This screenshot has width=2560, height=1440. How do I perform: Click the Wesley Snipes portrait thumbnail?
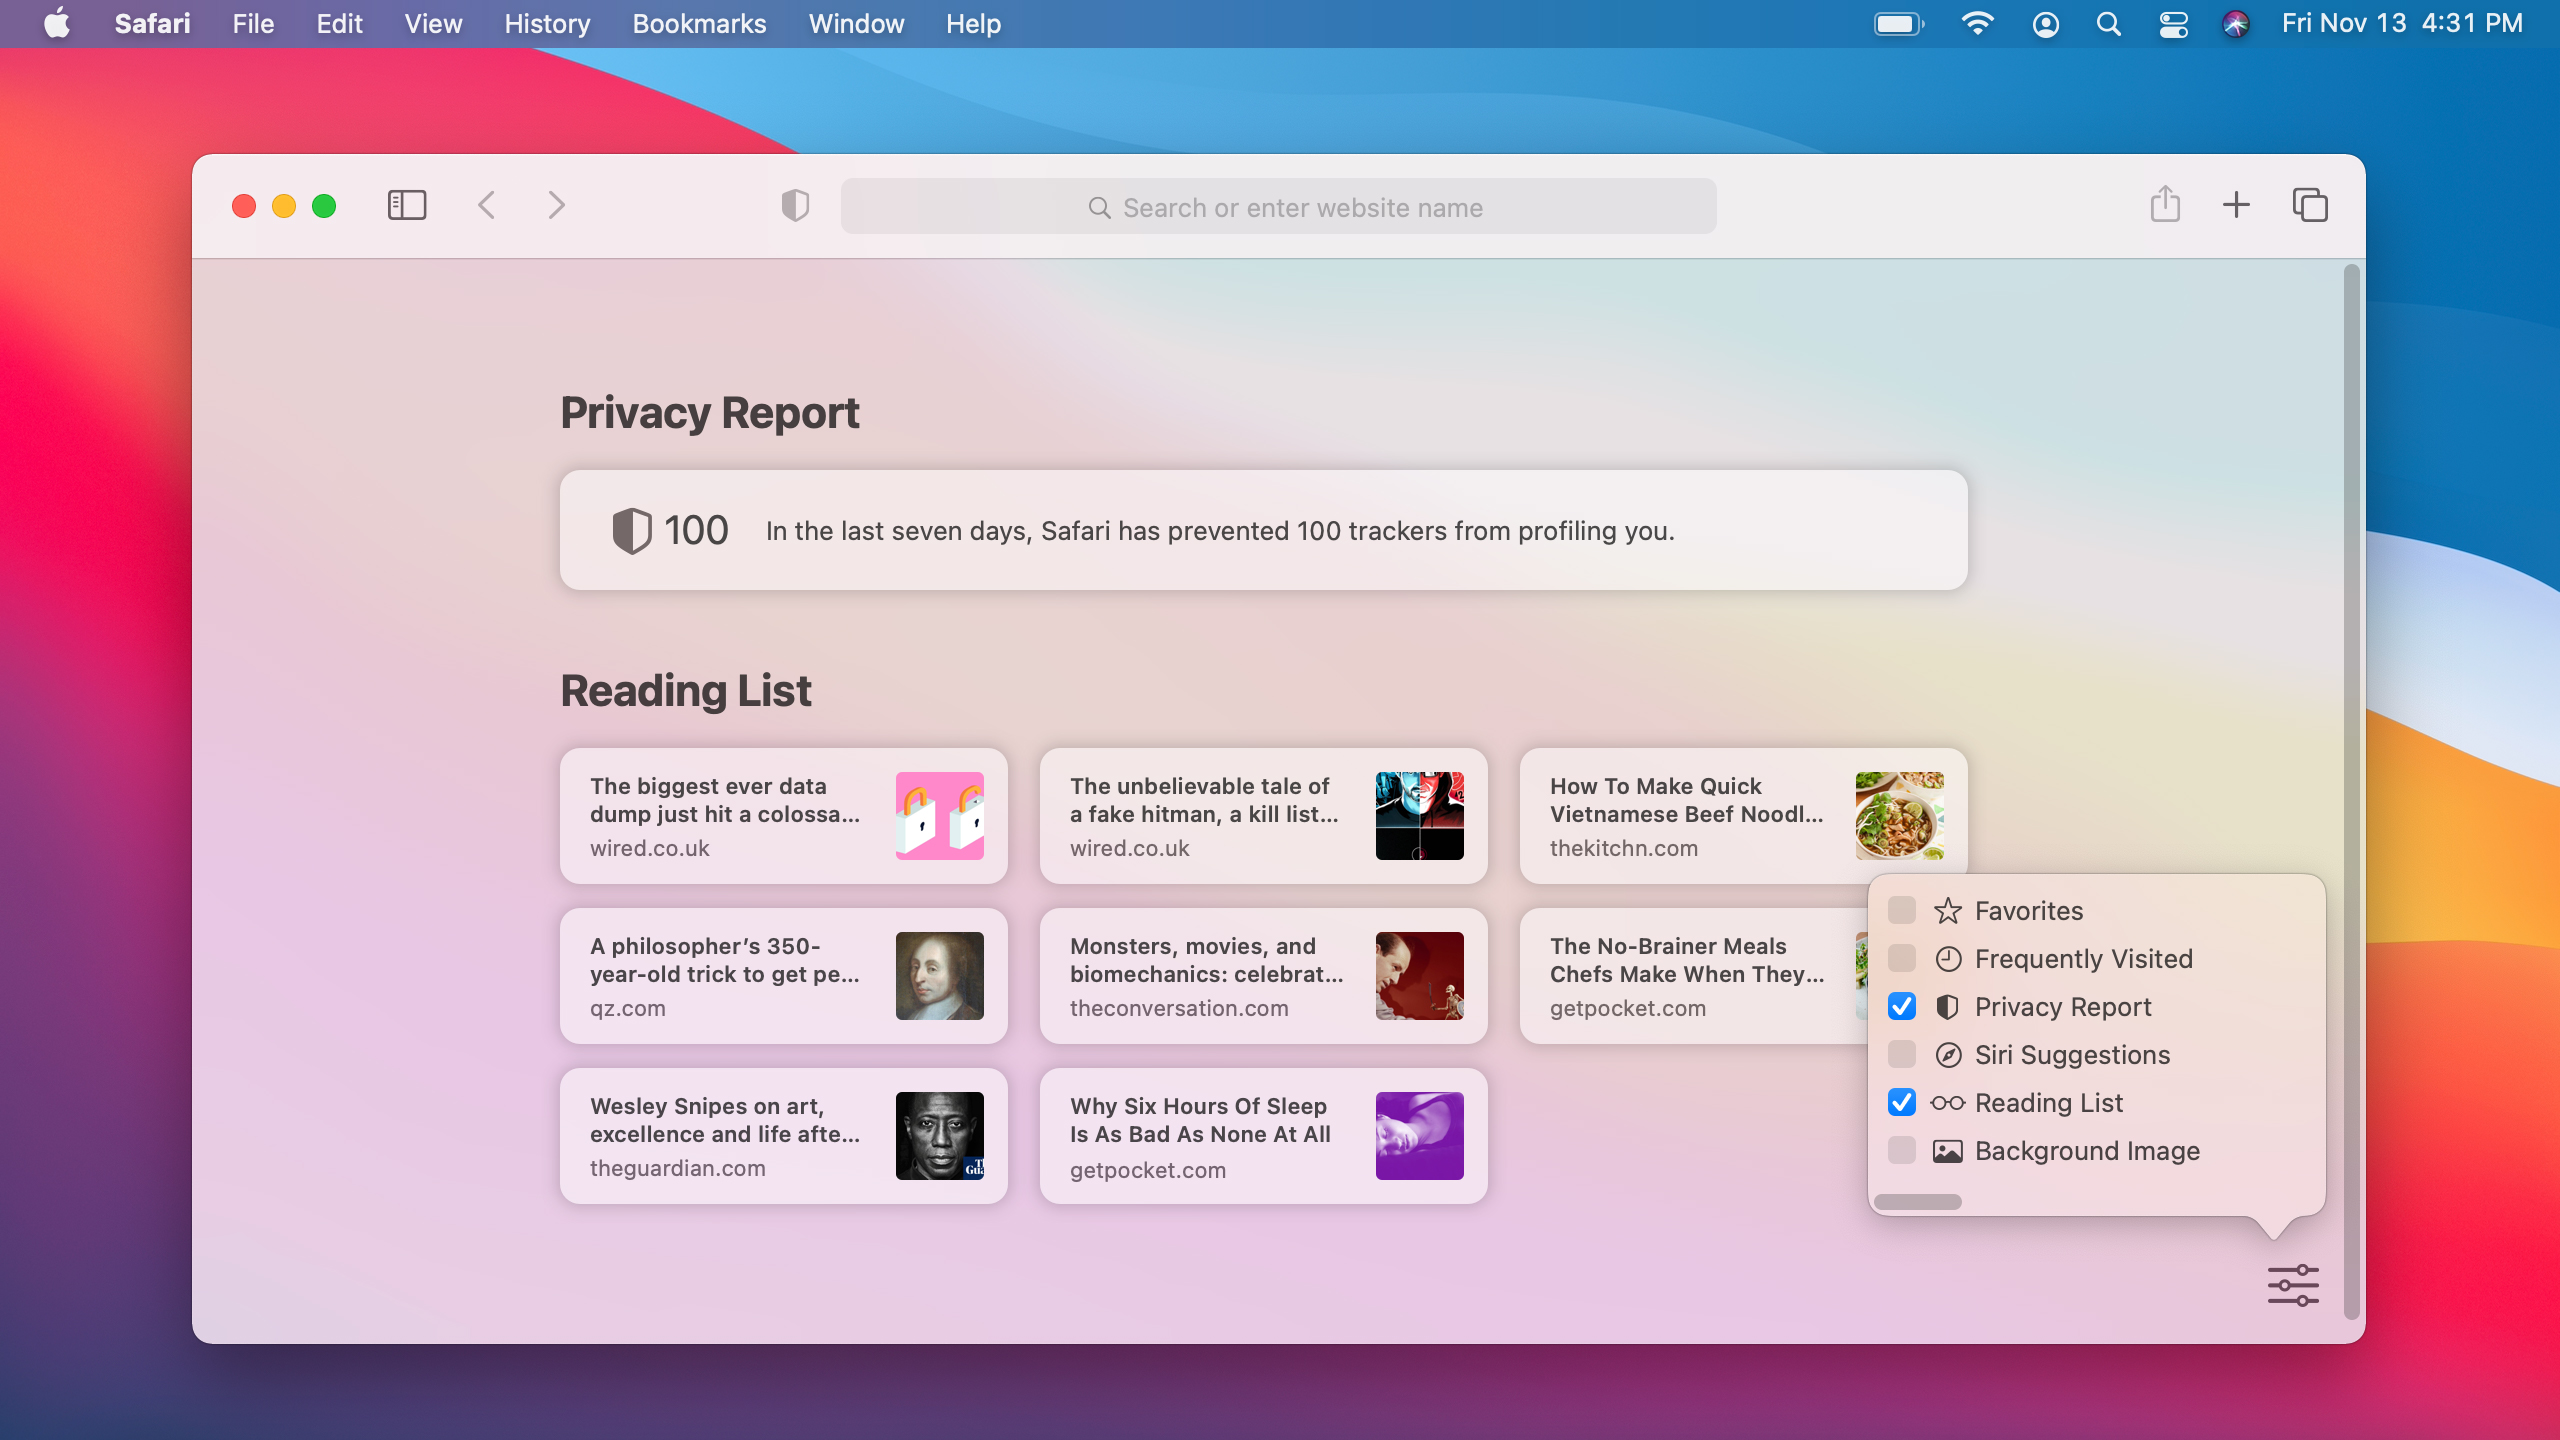point(939,1136)
